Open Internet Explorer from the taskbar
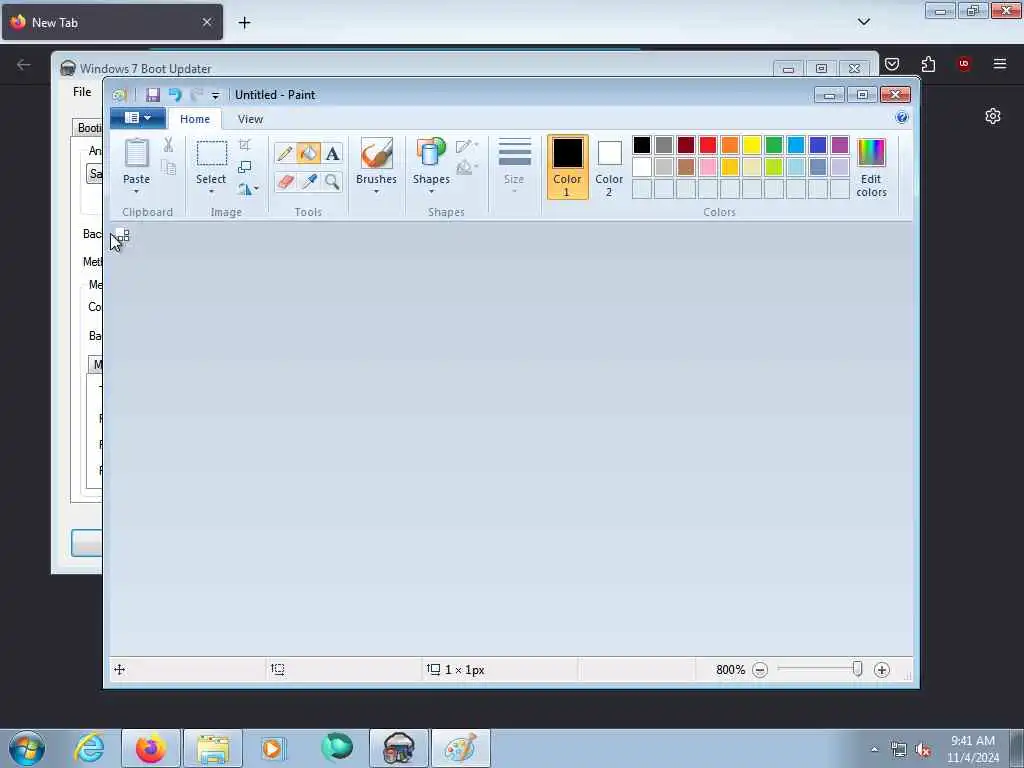This screenshot has width=1024, height=768. click(x=89, y=748)
